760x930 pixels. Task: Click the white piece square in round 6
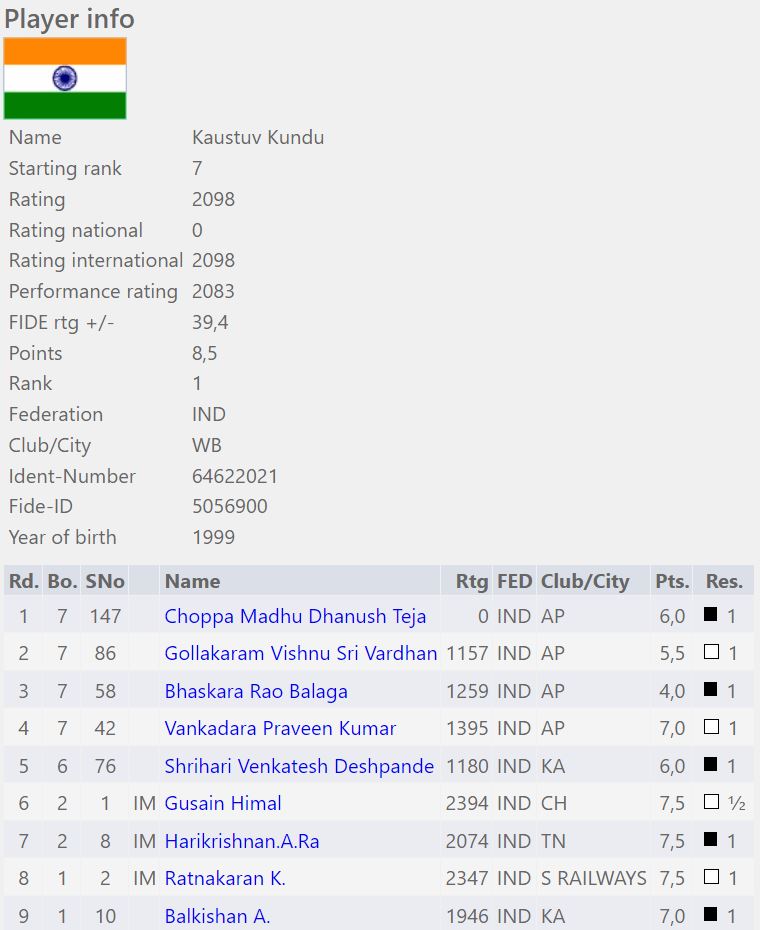coord(711,802)
